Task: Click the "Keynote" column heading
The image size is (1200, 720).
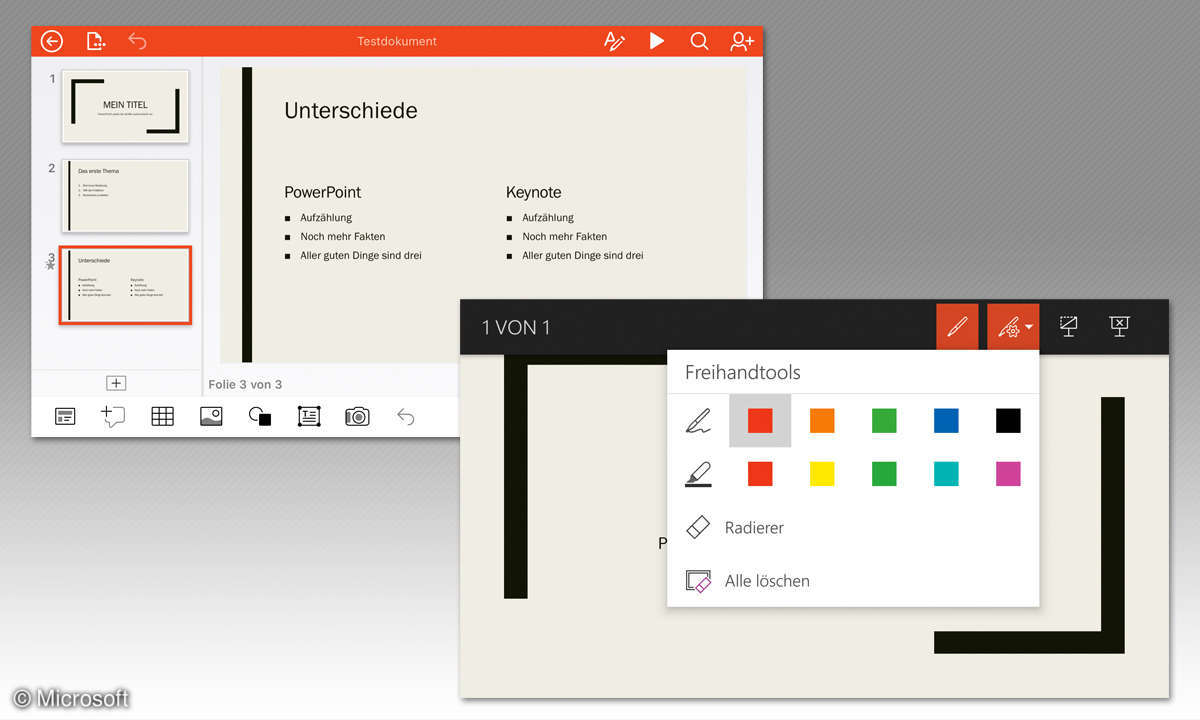Action: 534,192
